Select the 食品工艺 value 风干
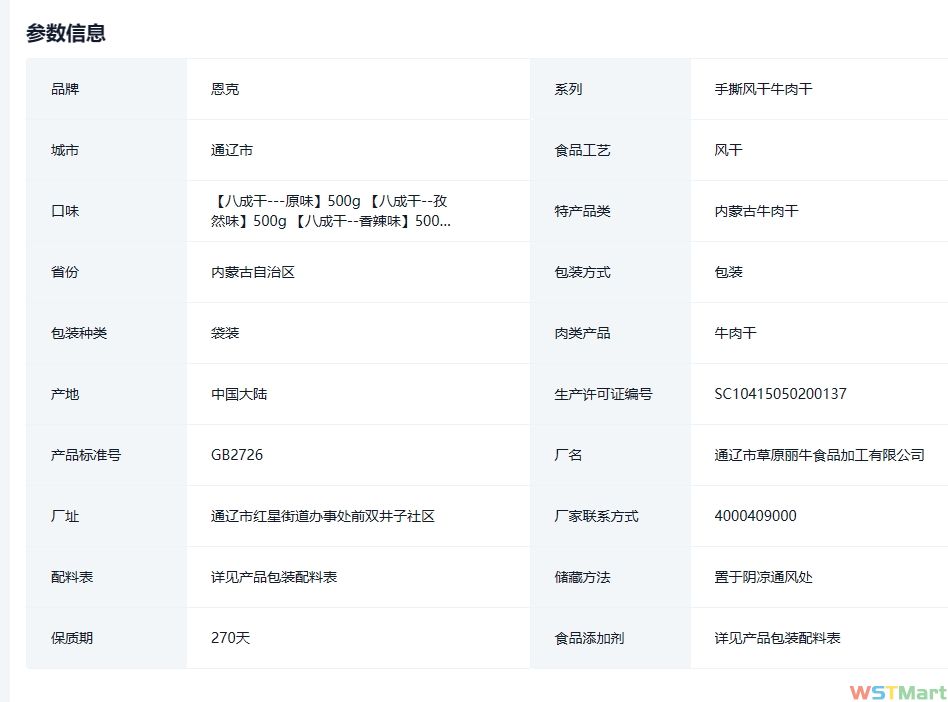The height and width of the screenshot is (702, 948). click(728, 150)
